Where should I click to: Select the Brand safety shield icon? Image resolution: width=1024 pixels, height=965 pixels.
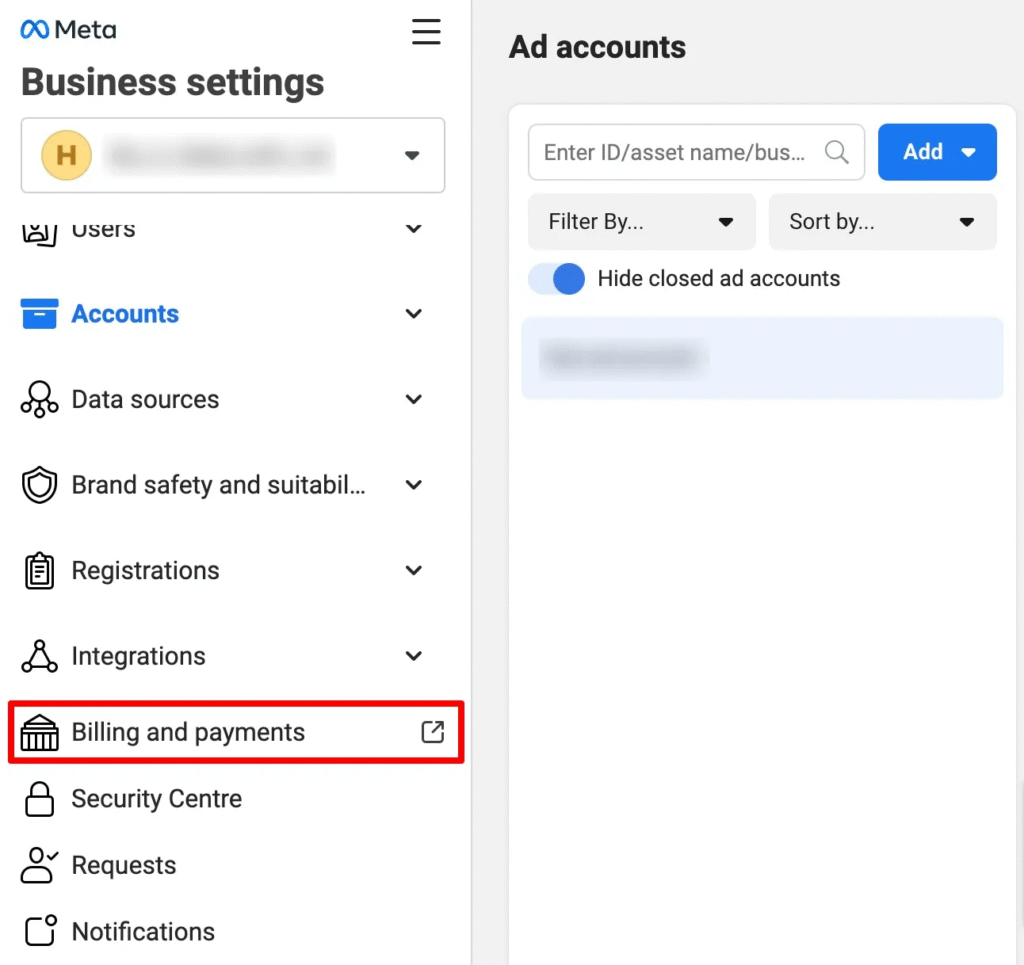pos(39,485)
